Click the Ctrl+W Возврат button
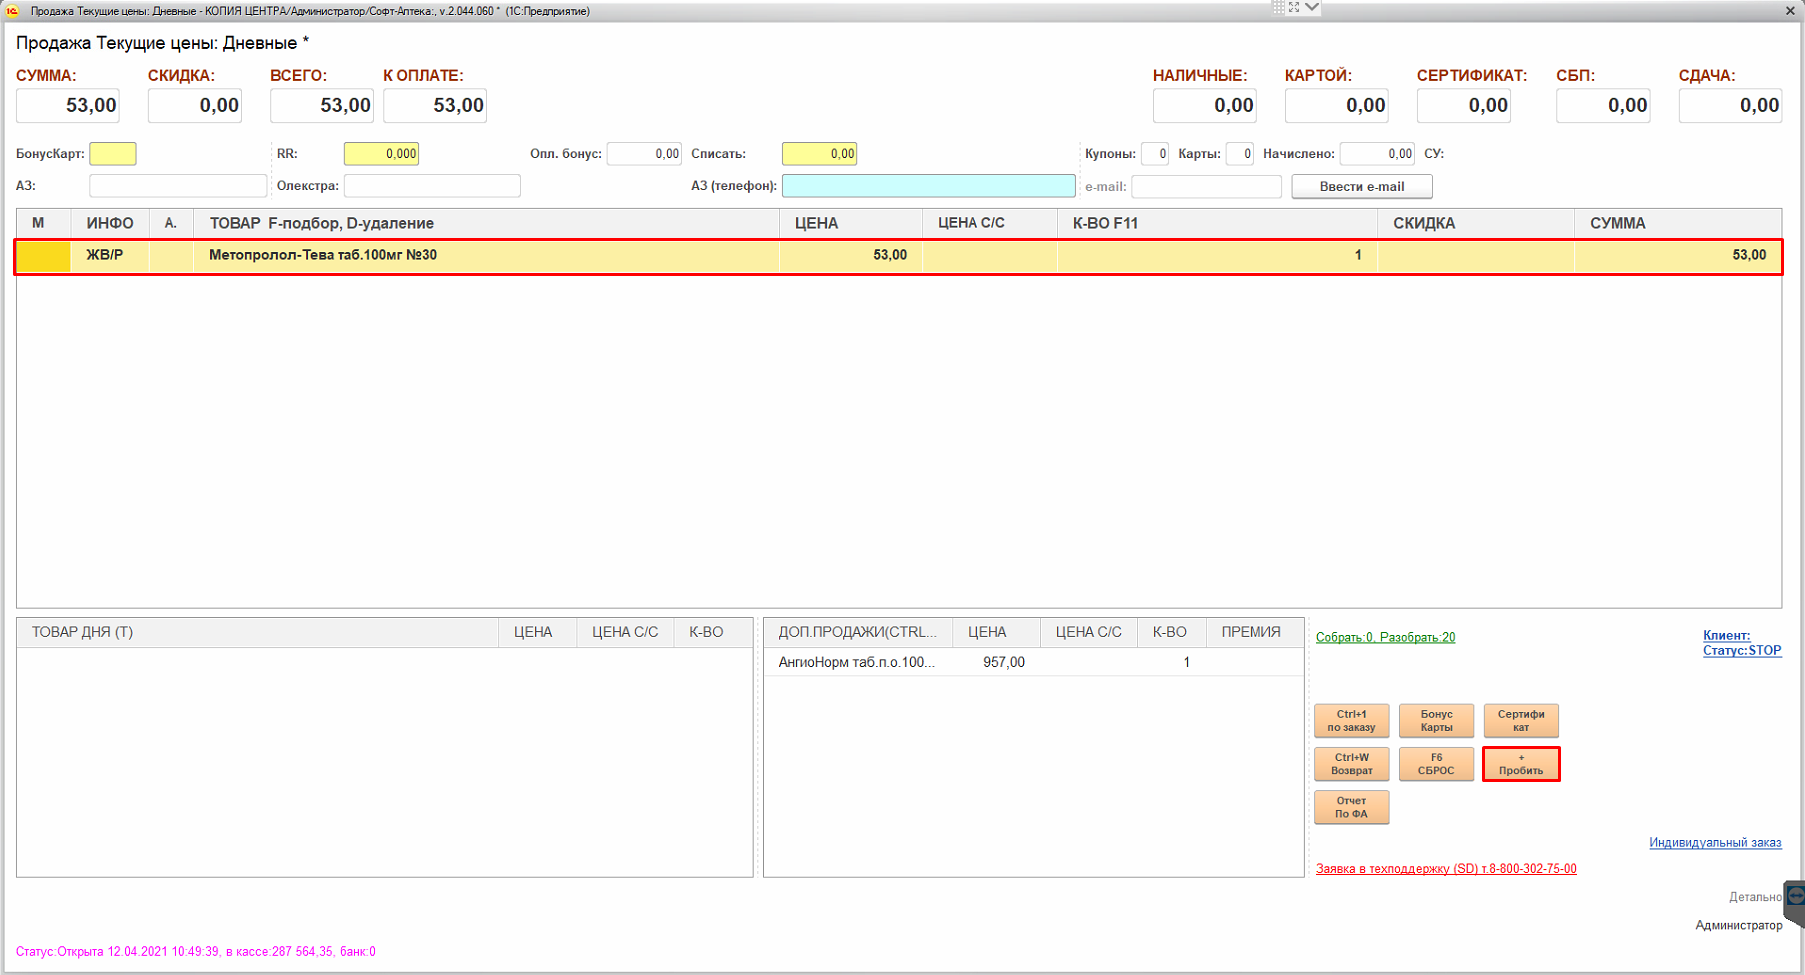Image resolution: width=1805 pixels, height=975 pixels. tap(1351, 764)
